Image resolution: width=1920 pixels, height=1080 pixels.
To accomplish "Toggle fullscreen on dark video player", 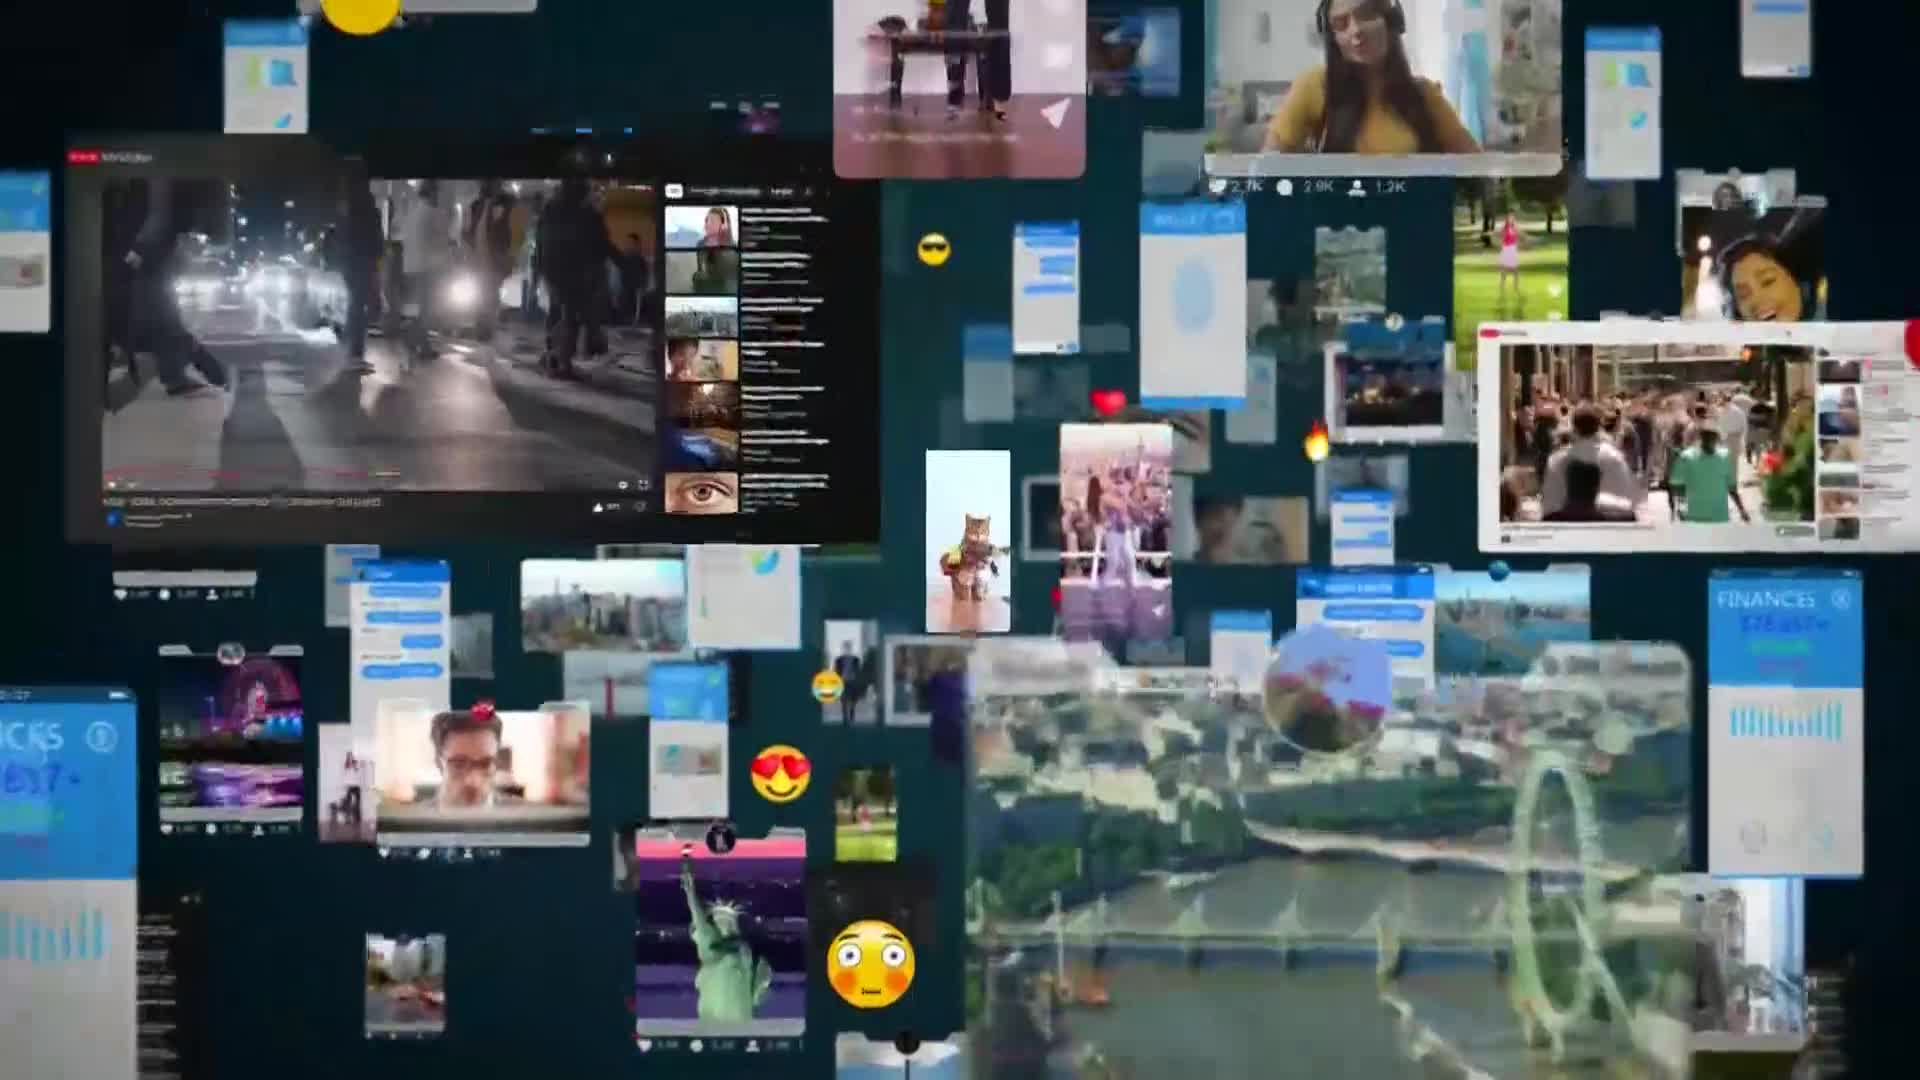I will pos(643,485).
